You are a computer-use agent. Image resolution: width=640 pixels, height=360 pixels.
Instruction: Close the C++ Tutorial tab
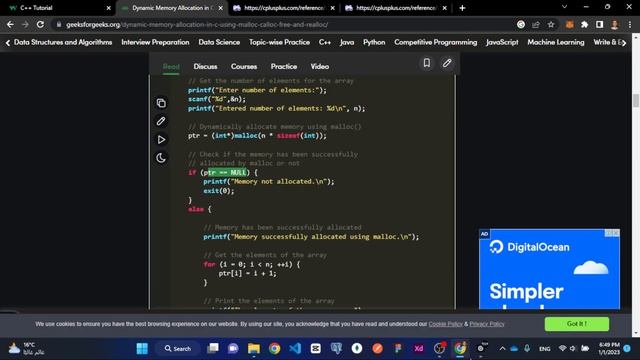click(x=109, y=8)
